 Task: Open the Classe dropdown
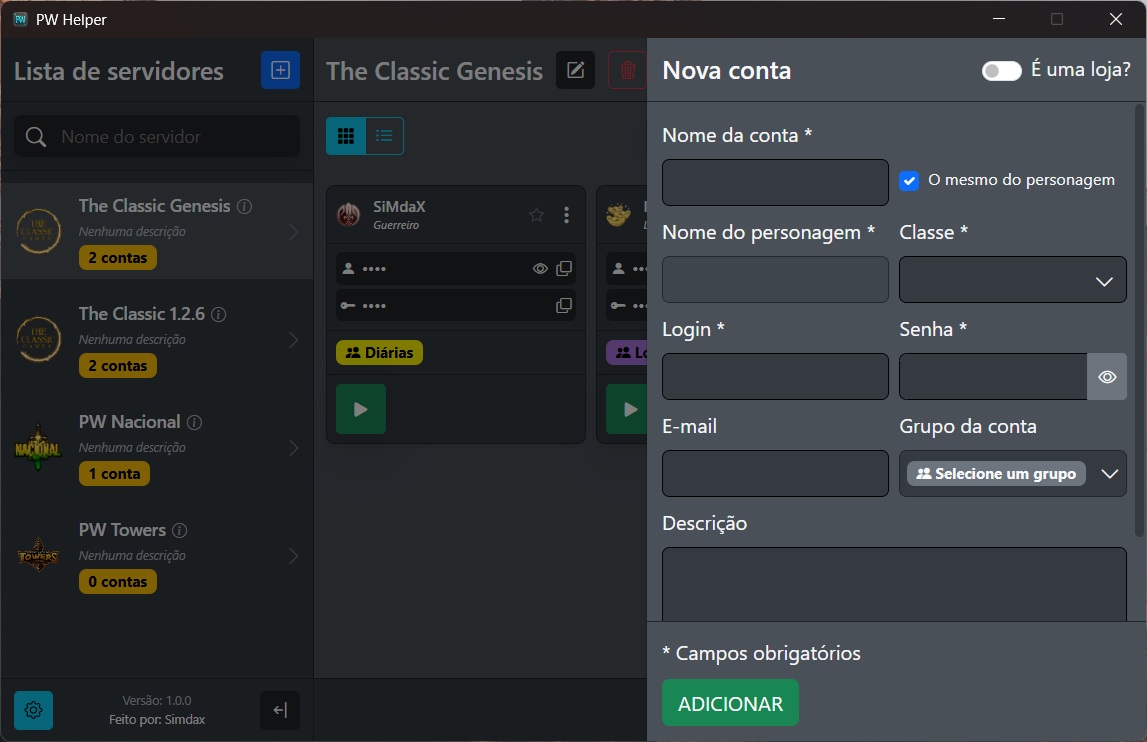1013,280
